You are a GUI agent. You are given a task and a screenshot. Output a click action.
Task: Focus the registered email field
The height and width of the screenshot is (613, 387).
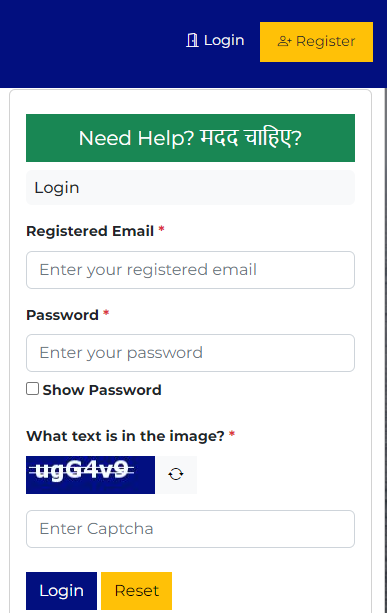pyautogui.click(x=190, y=270)
